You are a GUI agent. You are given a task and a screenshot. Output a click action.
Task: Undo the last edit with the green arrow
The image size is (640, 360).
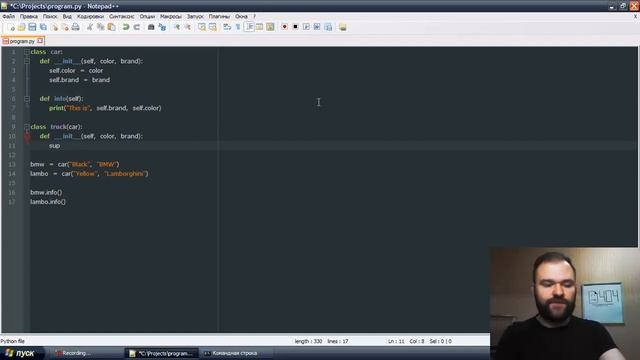[126, 27]
